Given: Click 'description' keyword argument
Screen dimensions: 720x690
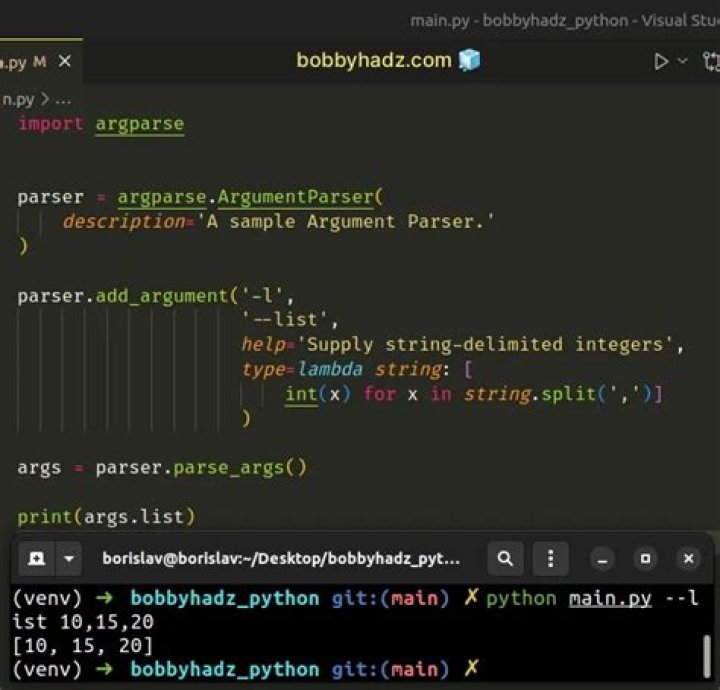Looking at the screenshot, I should (124, 222).
